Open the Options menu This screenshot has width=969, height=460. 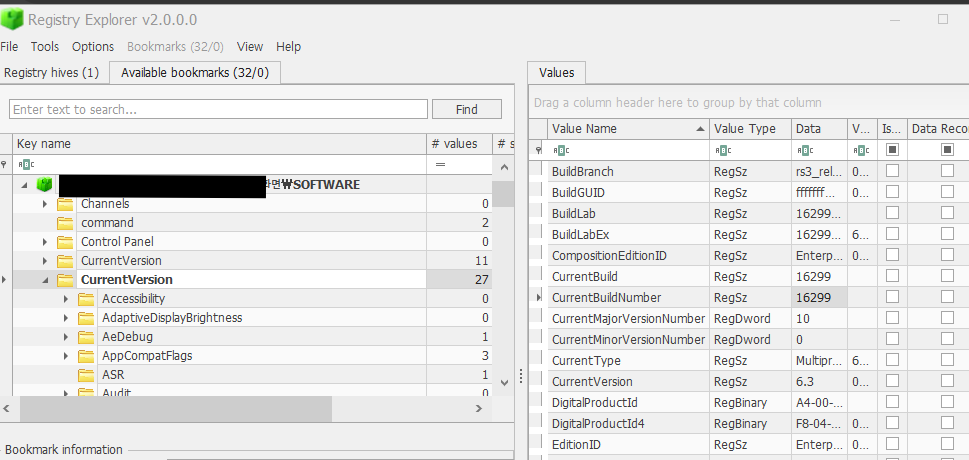[x=93, y=46]
